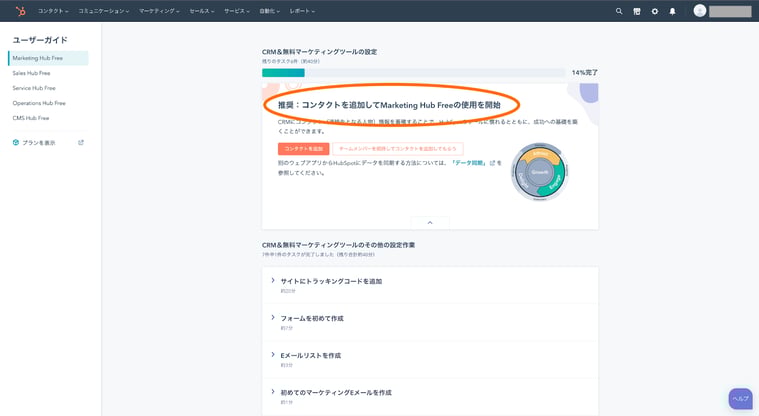Open the レポート menu
The image size is (759, 416).
click(x=302, y=11)
